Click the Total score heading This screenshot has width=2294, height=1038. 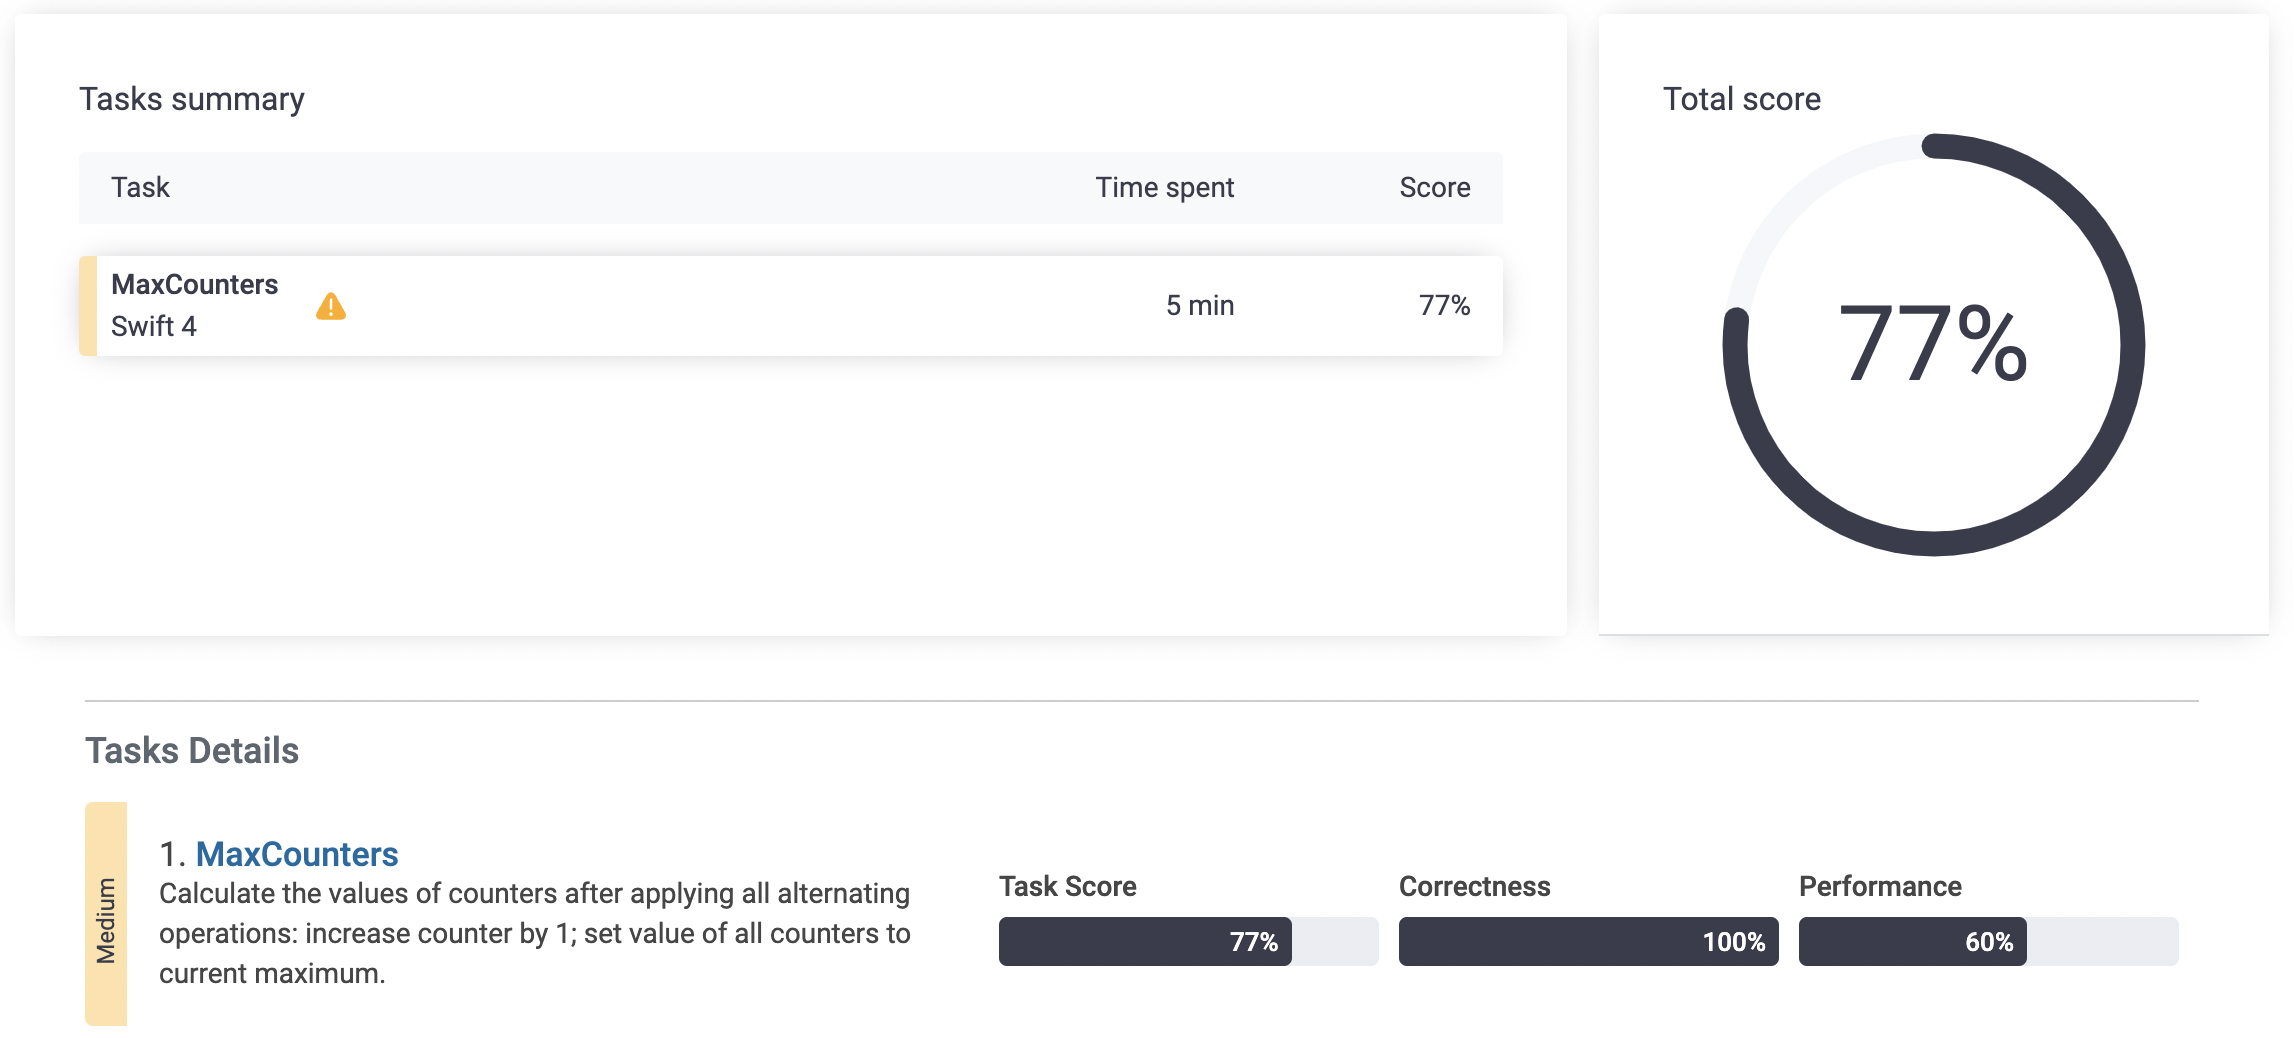click(x=1741, y=99)
